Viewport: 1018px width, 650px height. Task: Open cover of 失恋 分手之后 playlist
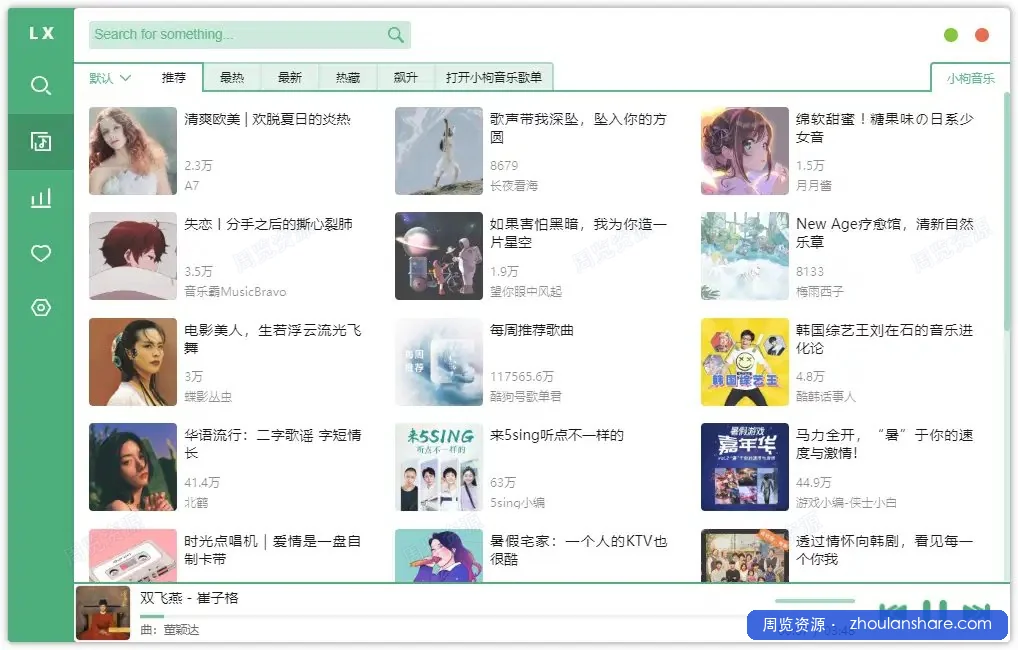132,256
